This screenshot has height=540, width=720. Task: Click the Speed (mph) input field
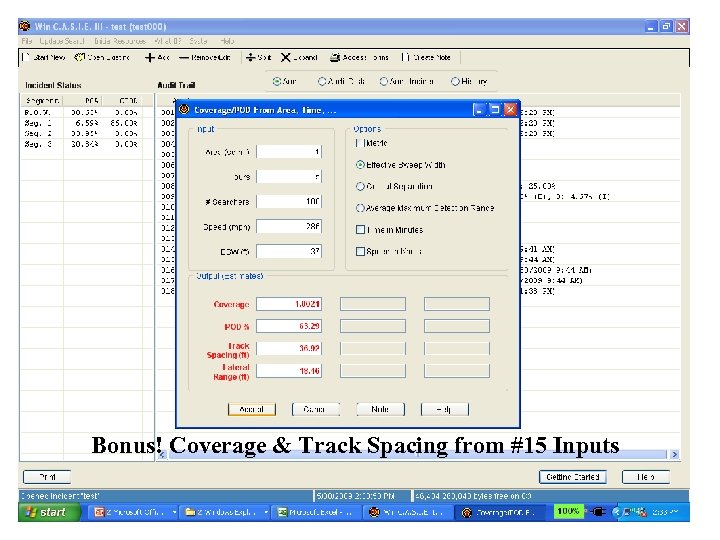pos(289,226)
